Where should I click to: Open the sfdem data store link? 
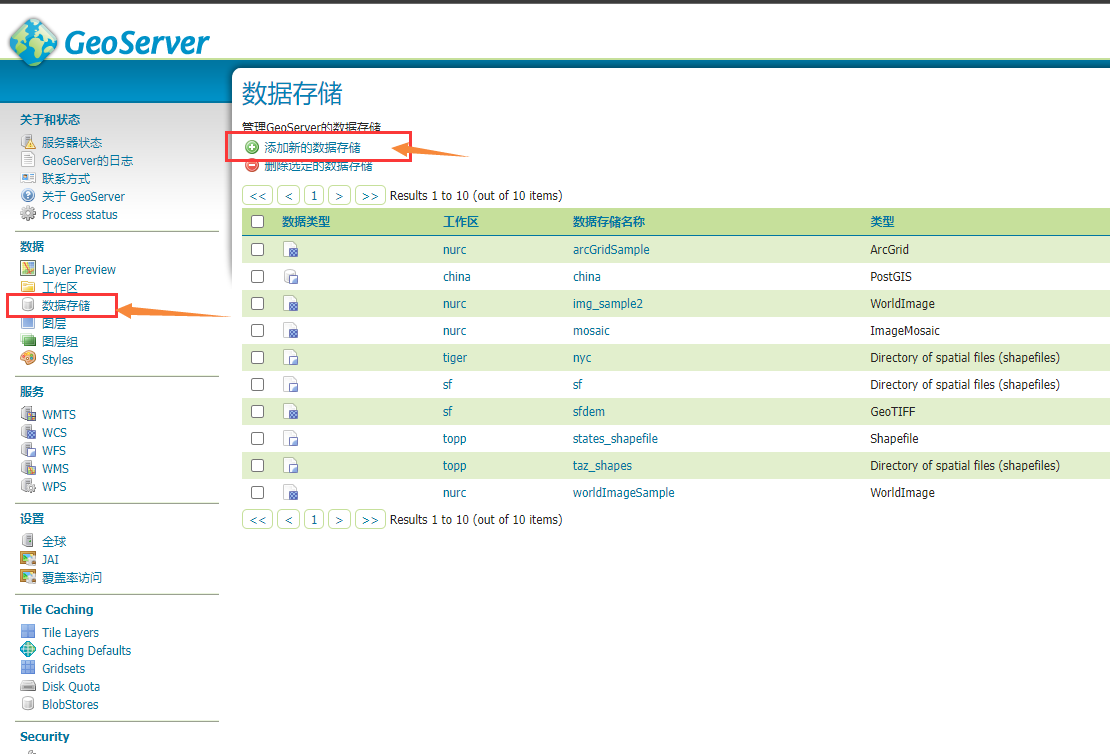(x=589, y=411)
